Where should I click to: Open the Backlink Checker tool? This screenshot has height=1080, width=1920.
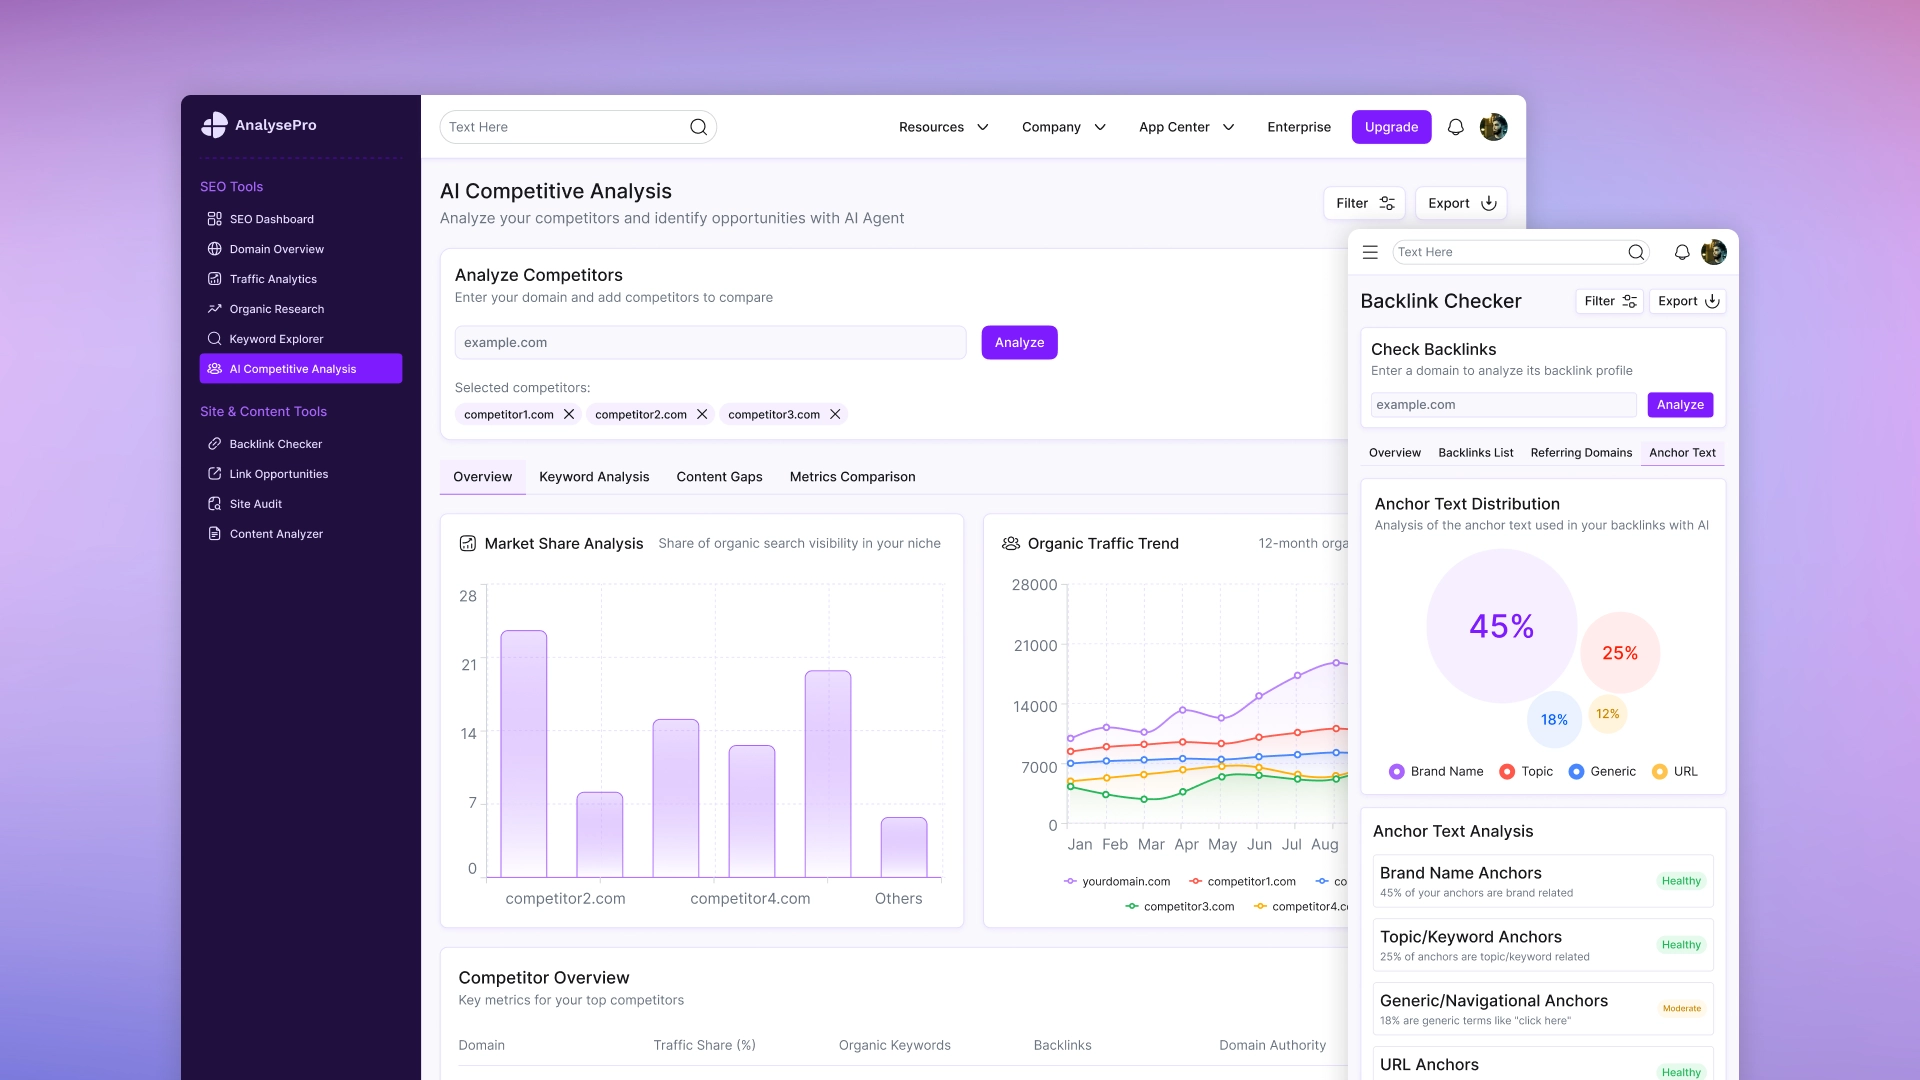pos(274,443)
